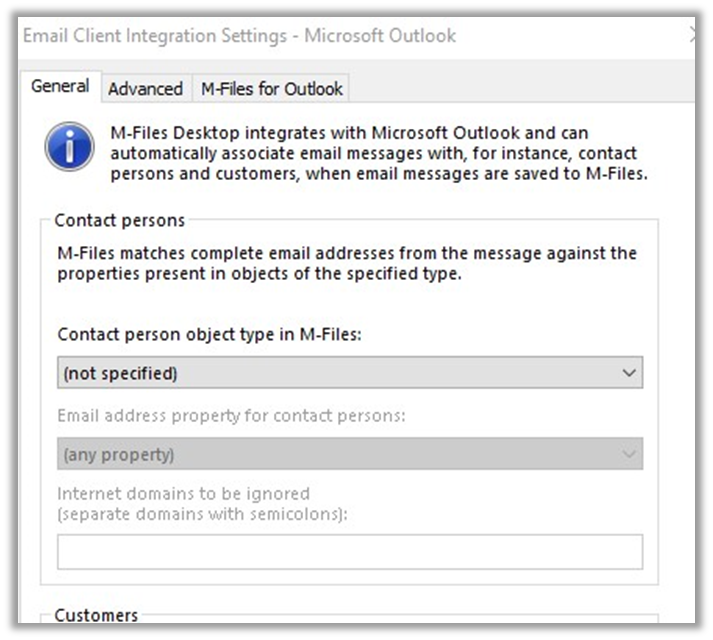The height and width of the screenshot is (640, 713).
Task: Switch to the General tab
Action: 60,87
